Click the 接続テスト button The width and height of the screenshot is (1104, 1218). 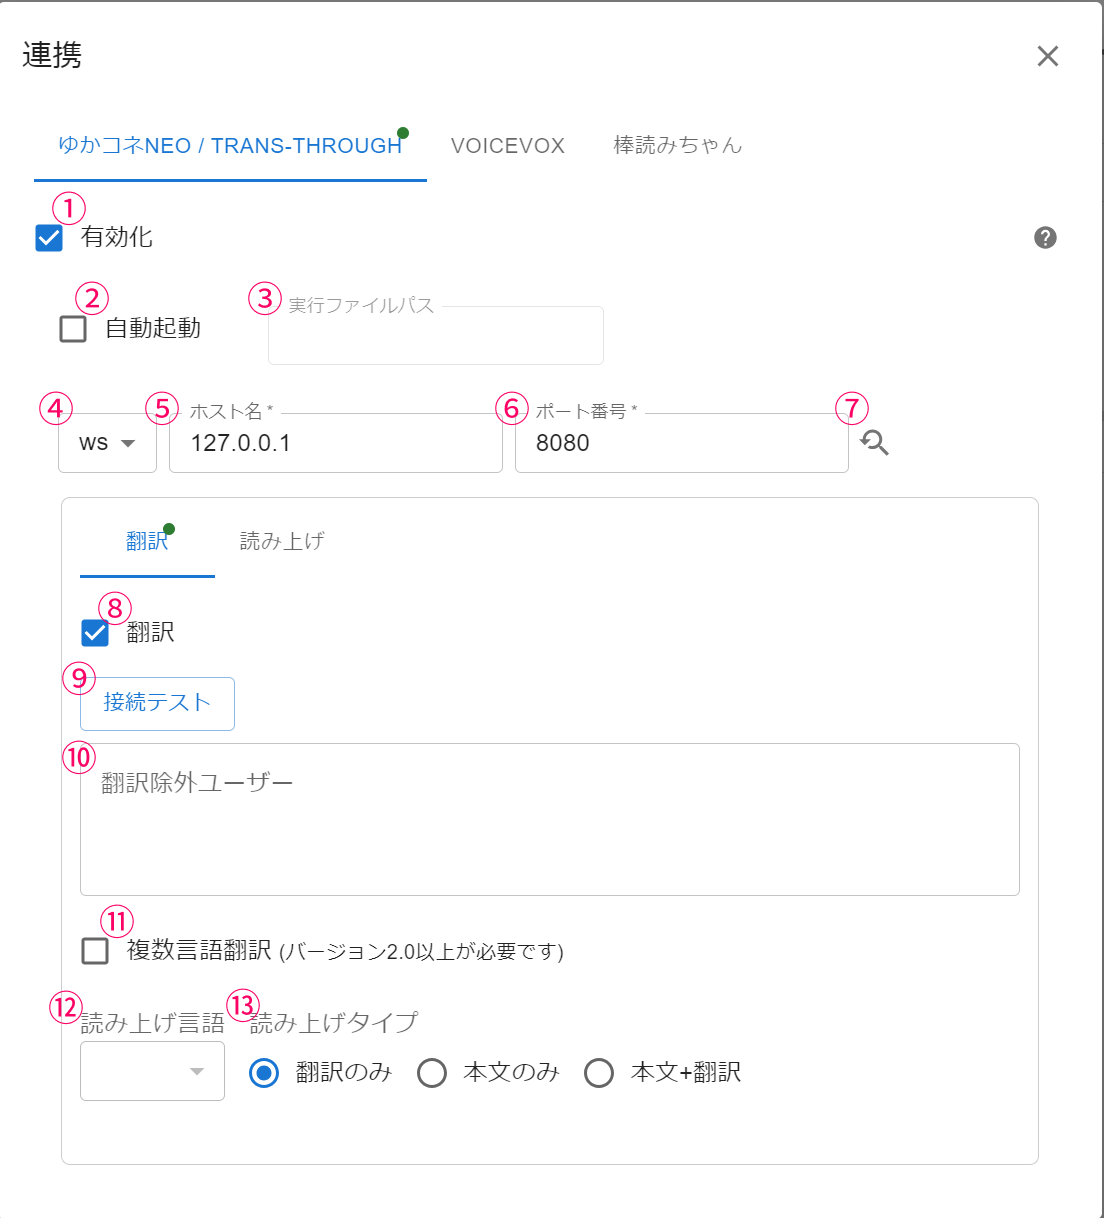pyautogui.click(x=157, y=703)
